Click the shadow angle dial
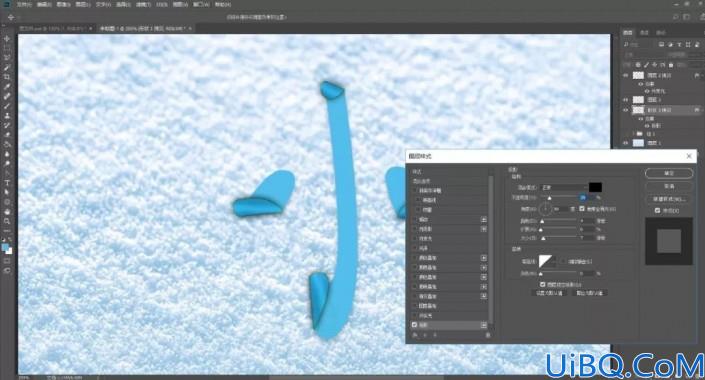 click(x=545, y=209)
